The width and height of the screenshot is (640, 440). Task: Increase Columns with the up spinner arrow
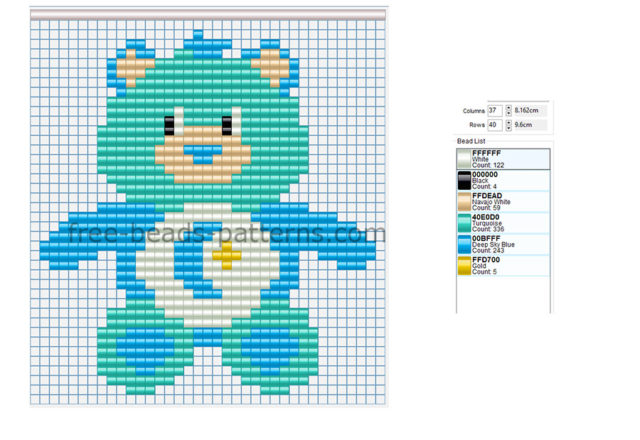tap(509, 108)
